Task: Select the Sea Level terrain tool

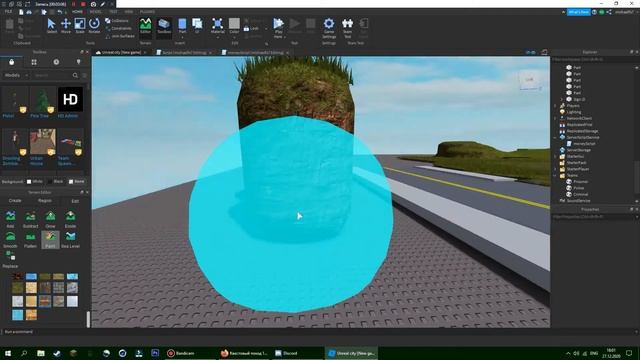Action: (70, 240)
